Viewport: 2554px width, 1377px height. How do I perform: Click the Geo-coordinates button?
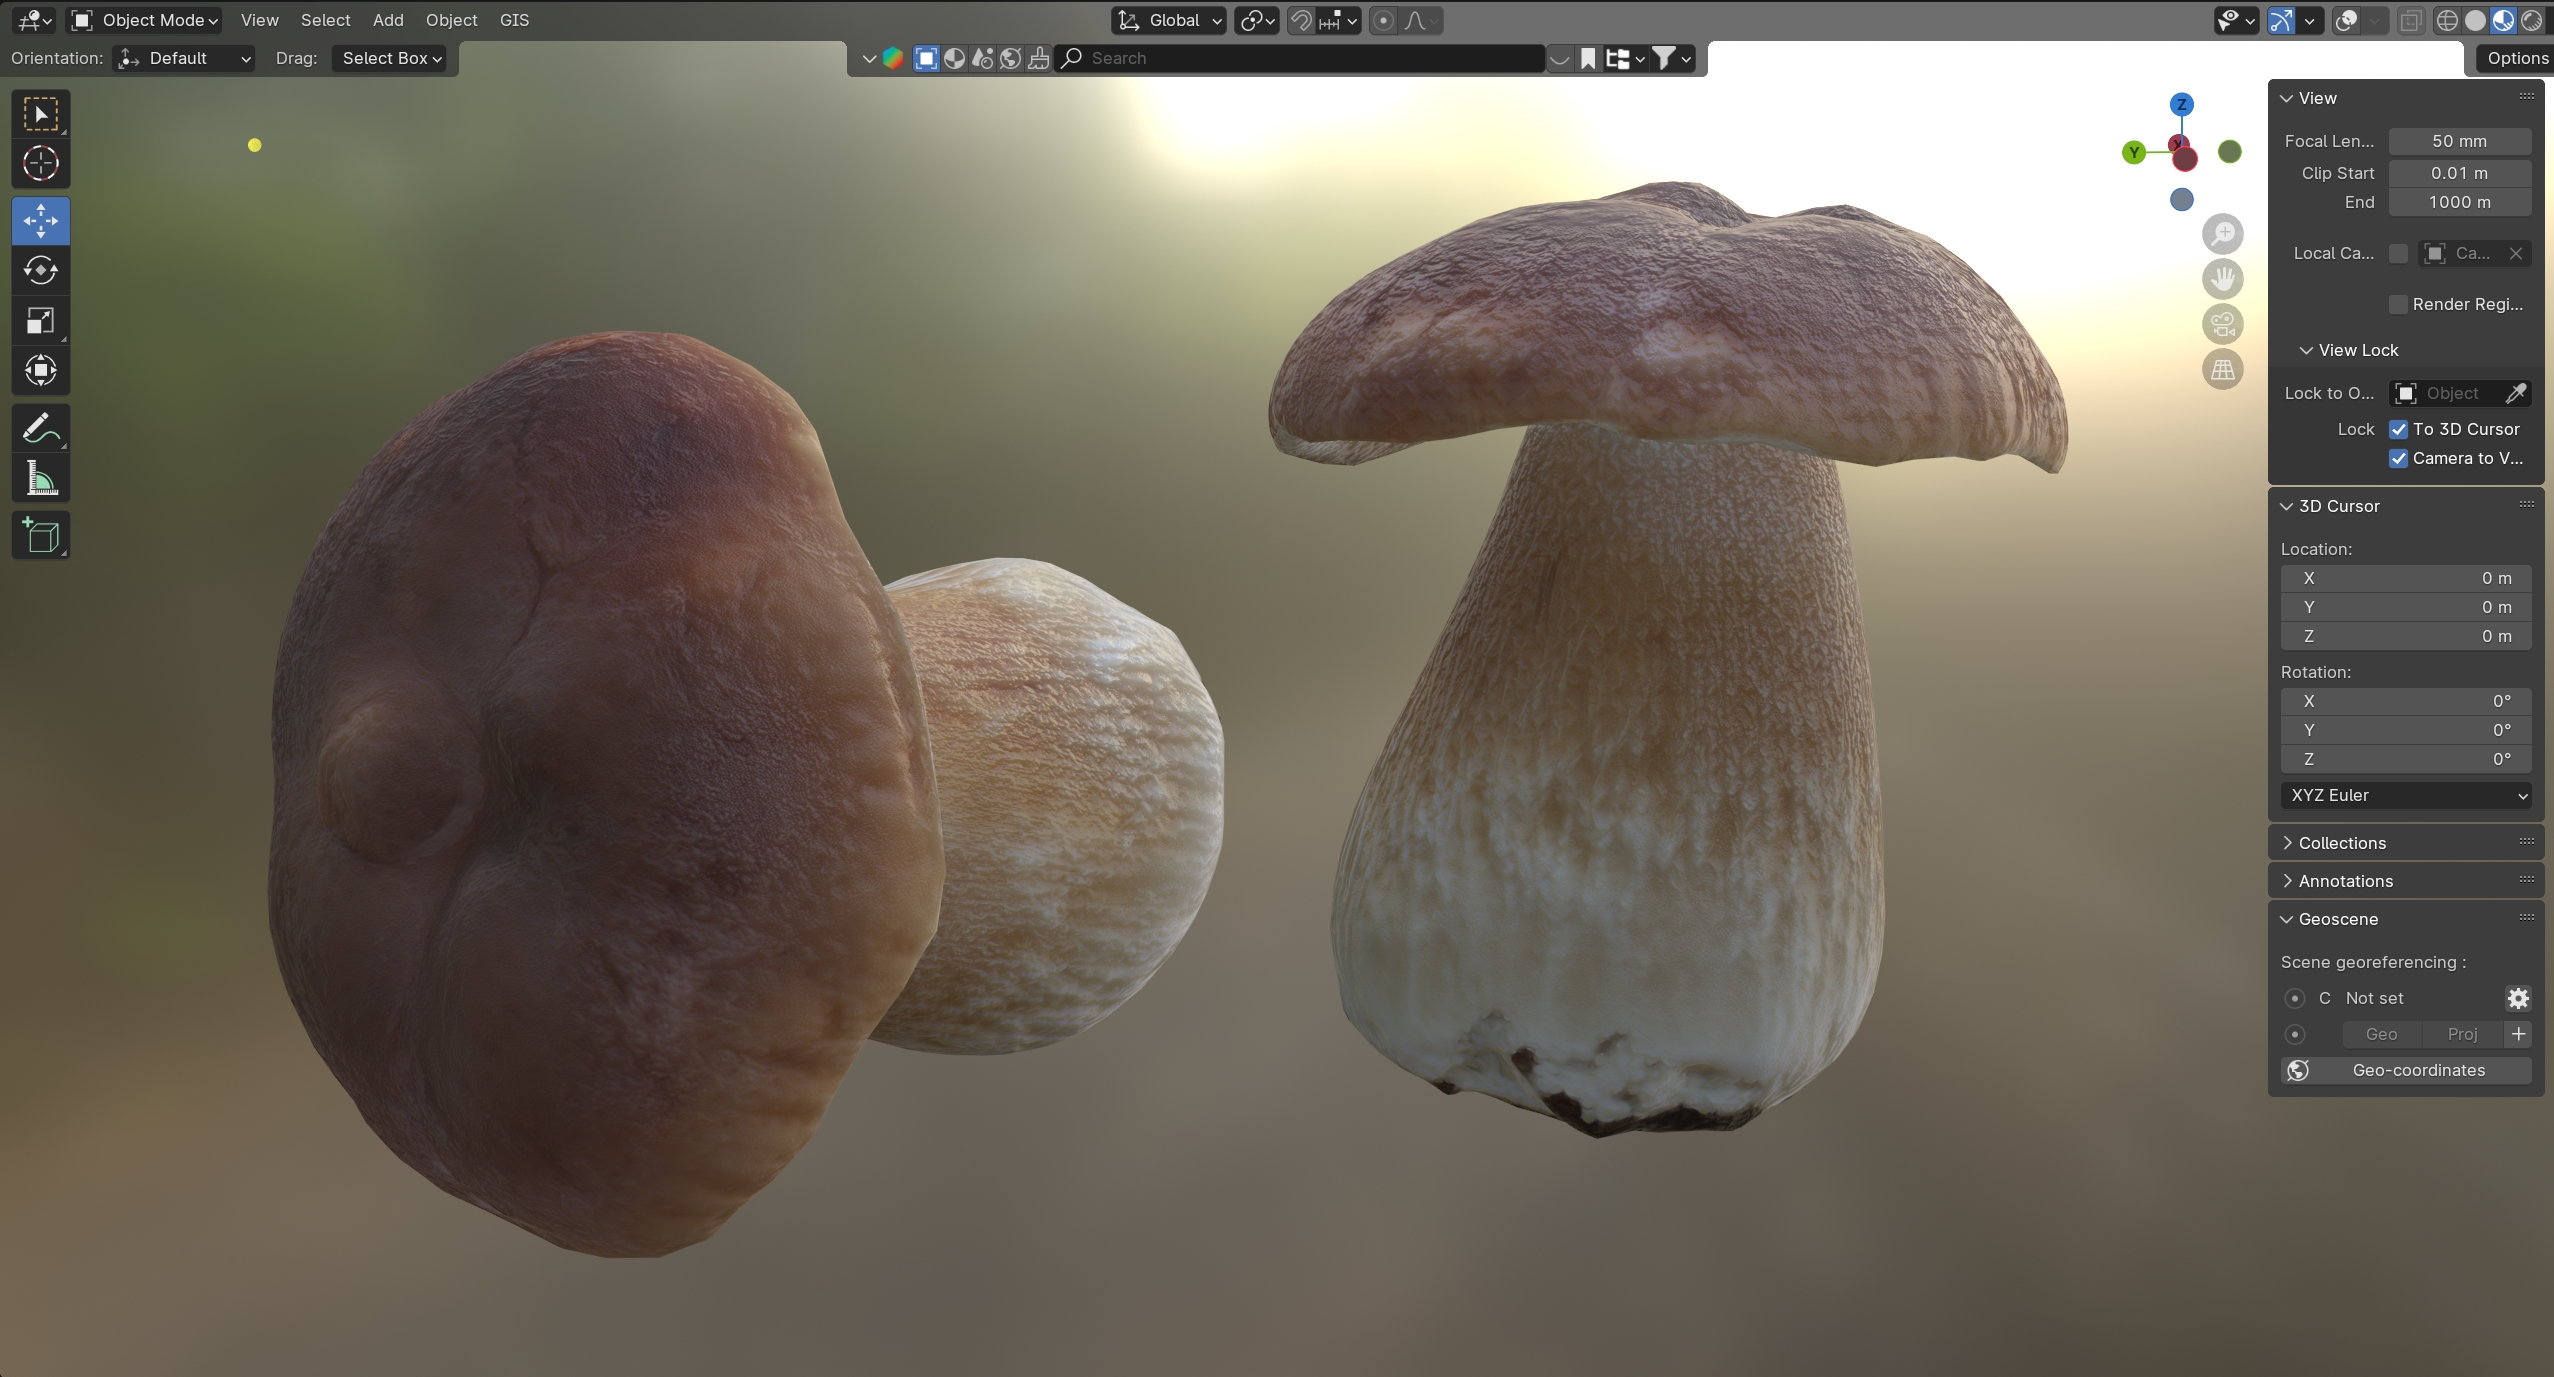[x=2405, y=1070]
